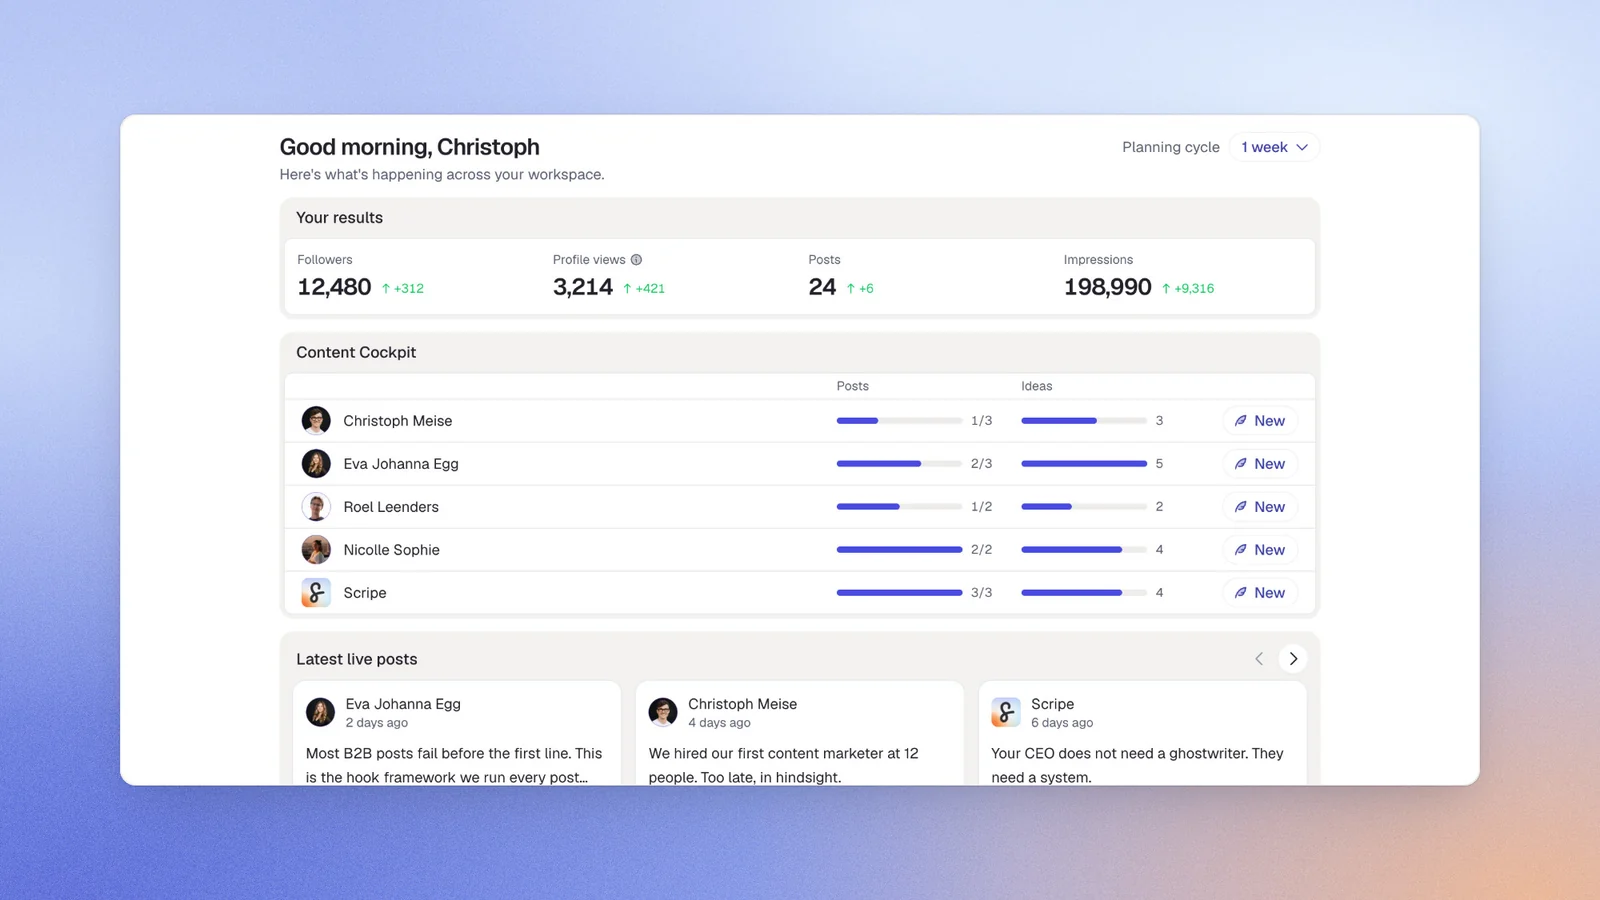This screenshot has width=1600, height=900.
Task: Click Profile views value 3,214
Action: pyautogui.click(x=583, y=288)
